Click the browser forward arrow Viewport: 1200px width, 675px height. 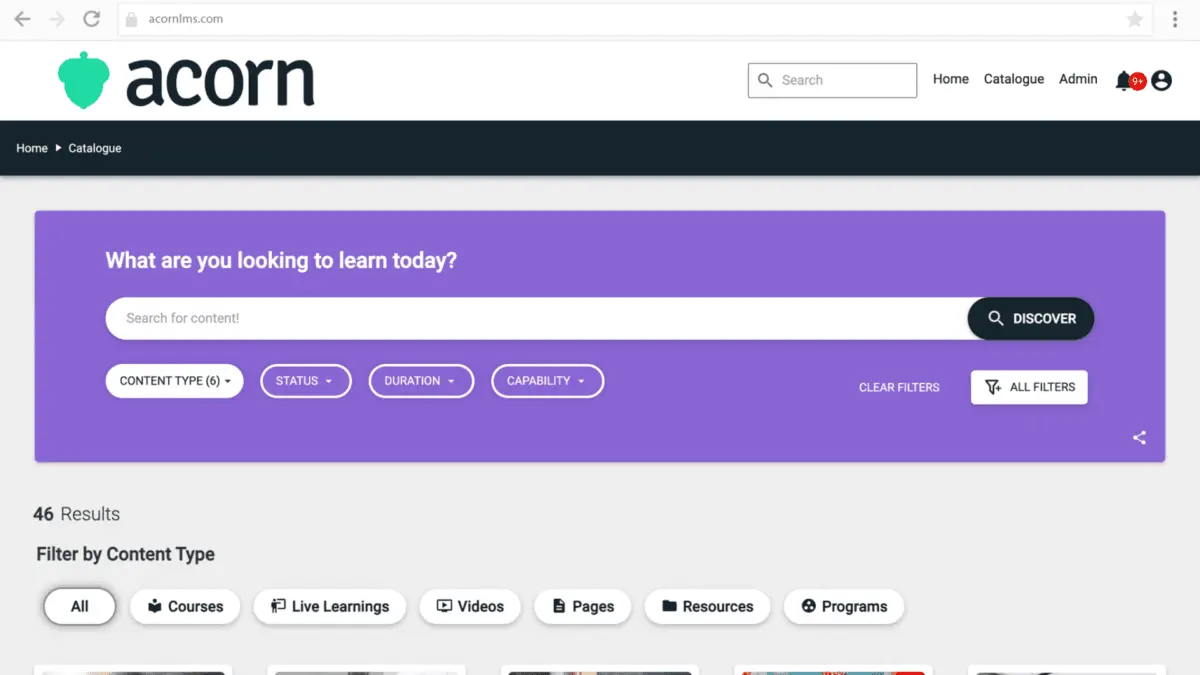coord(57,19)
